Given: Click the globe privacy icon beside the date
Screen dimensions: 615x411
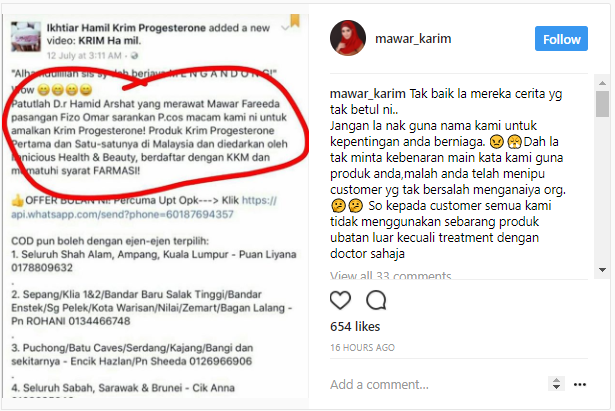Looking at the screenshot, I should 135,56.
